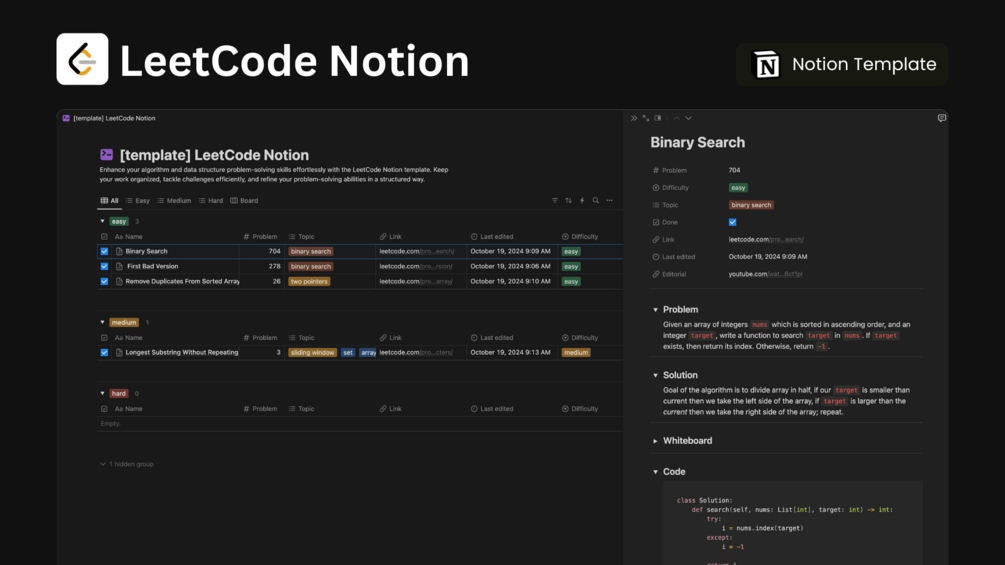Viewport: 1005px width, 565px height.
Task: Click the easy tag in side panel Difficulty
Action: click(x=738, y=188)
